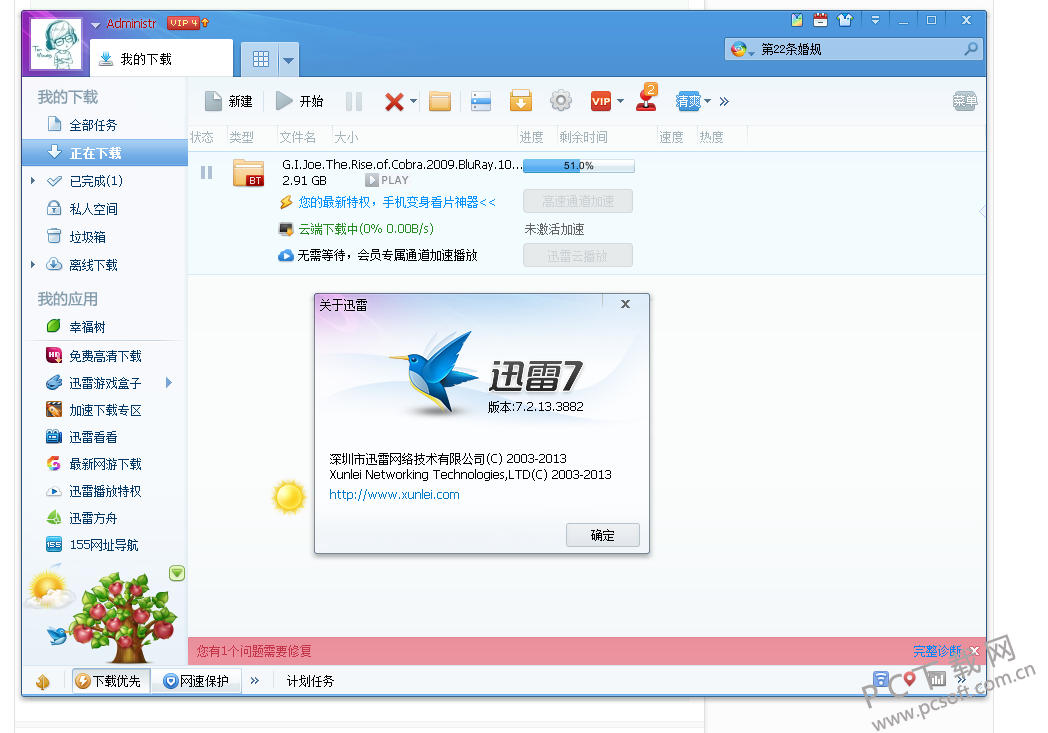This screenshot has height=733, width=1048.
Task: Open the calendar icon in the title bar
Action: pyautogui.click(x=820, y=20)
